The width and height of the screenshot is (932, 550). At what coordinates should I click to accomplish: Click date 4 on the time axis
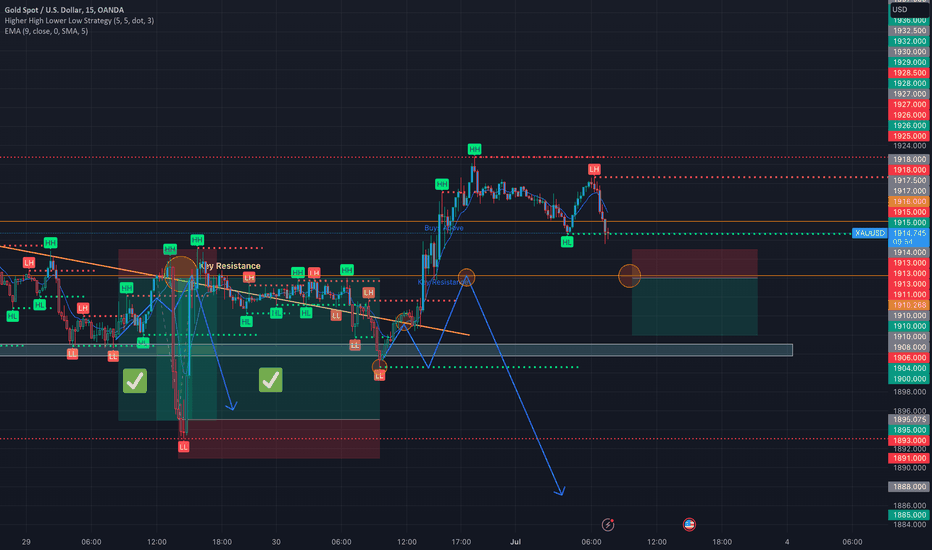[787, 542]
